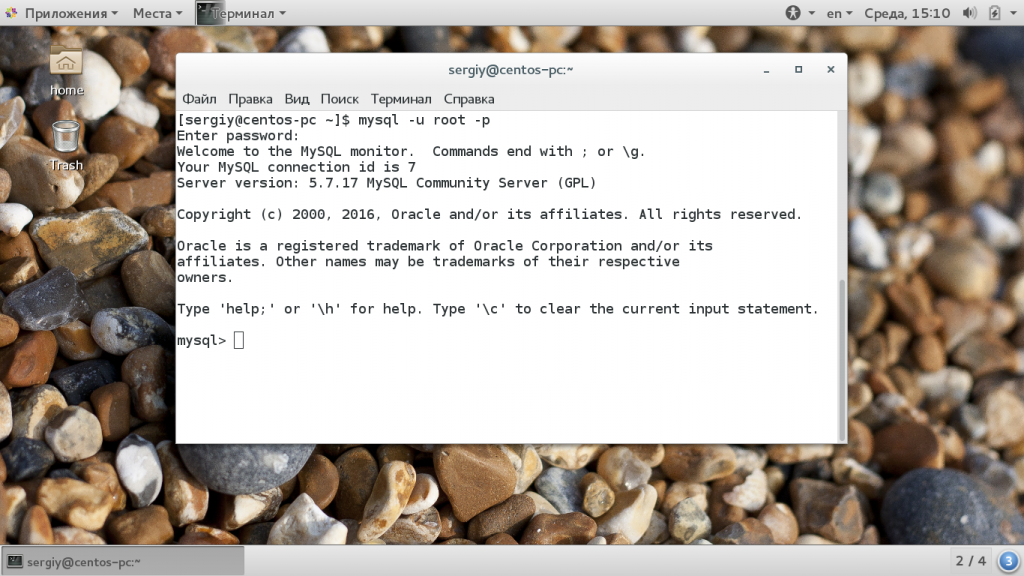The image size is (1024, 576).
Task: Click the battery status icon
Action: 995,13
